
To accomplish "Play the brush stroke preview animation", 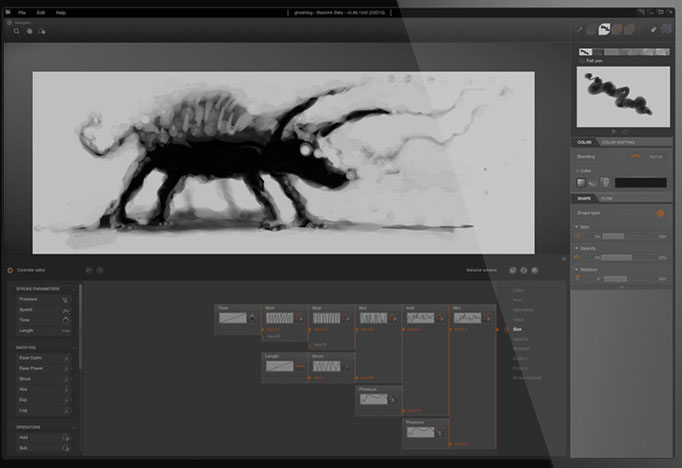I will [x=614, y=131].
